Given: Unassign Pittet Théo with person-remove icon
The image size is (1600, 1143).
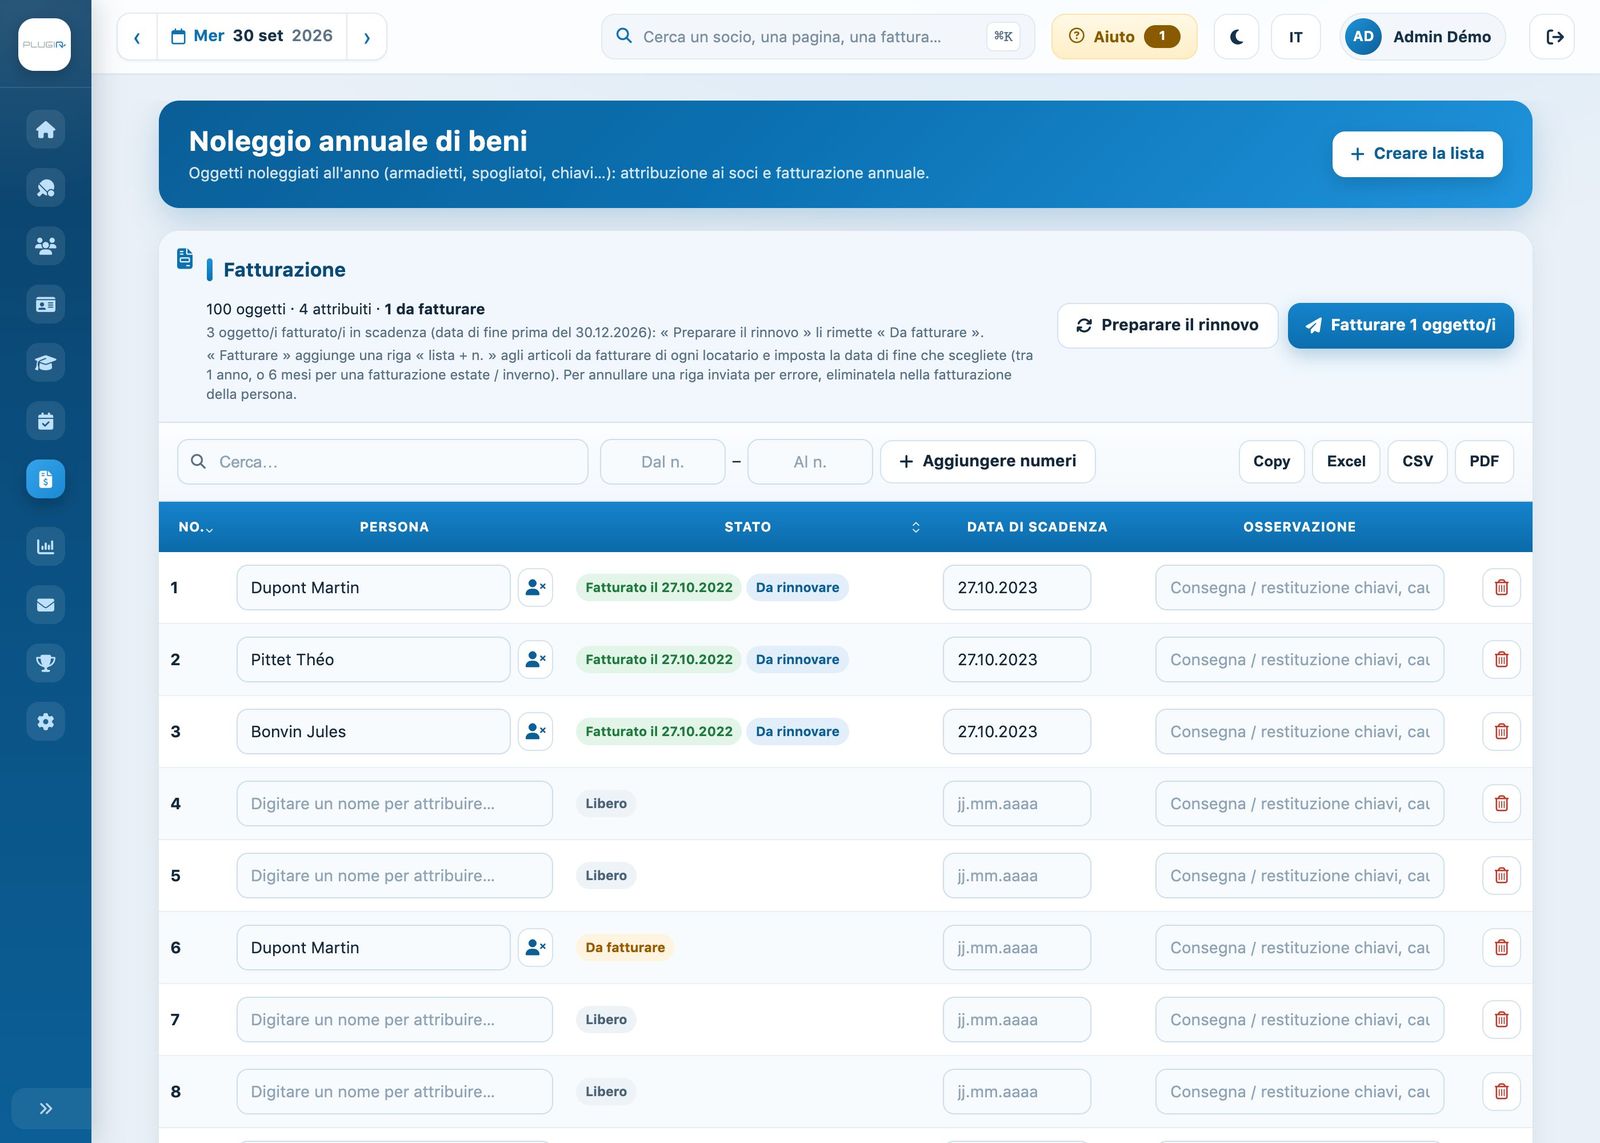Looking at the screenshot, I should [x=535, y=659].
